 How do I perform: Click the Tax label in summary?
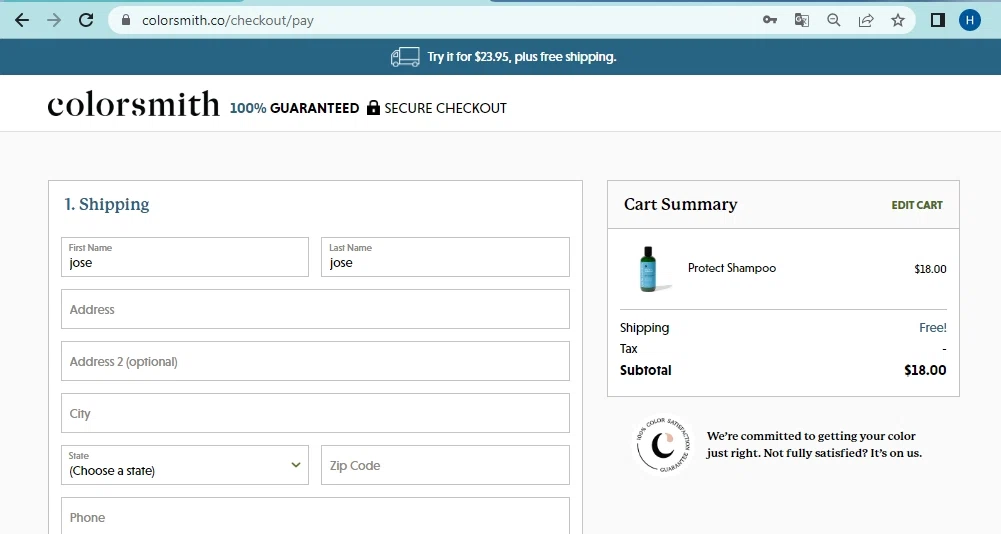pos(629,349)
